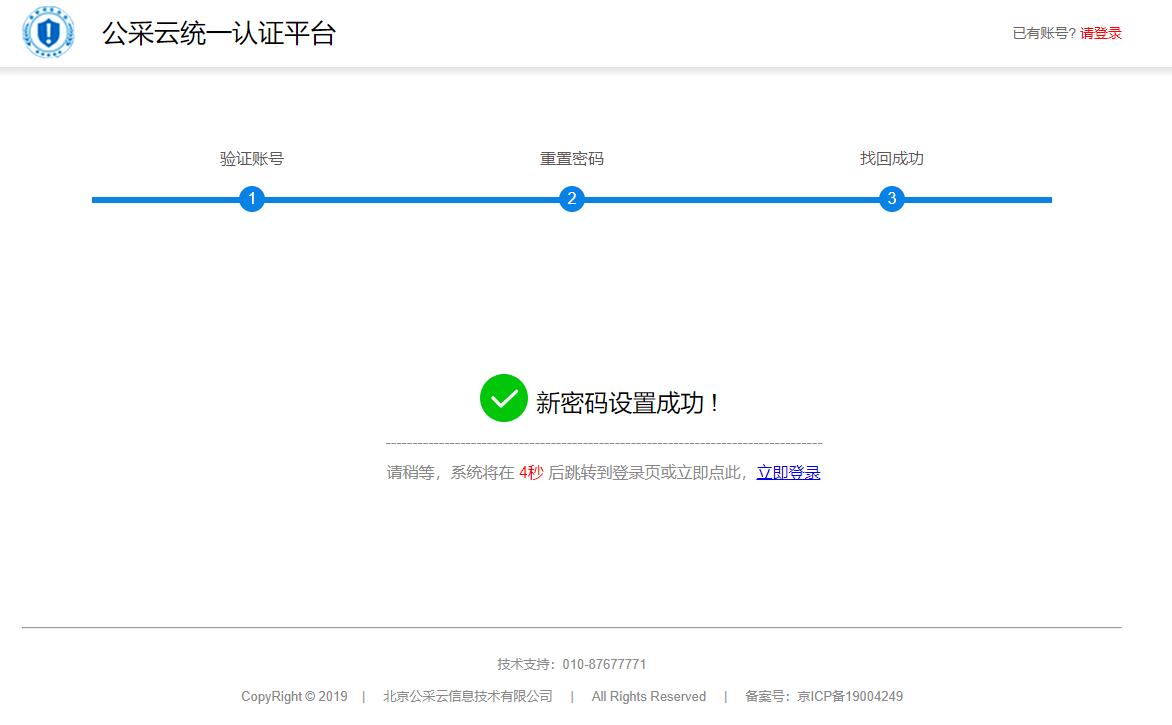Select the step 3 circle marker
1172x725 pixels.
point(891,199)
